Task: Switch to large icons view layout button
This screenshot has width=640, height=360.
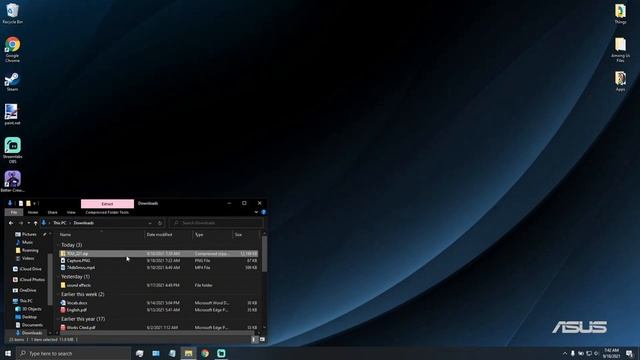Action: coord(262,339)
